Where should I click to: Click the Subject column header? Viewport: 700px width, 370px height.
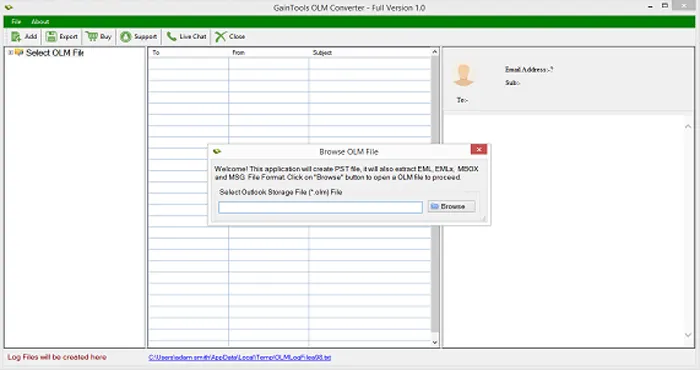pyautogui.click(x=370, y=53)
